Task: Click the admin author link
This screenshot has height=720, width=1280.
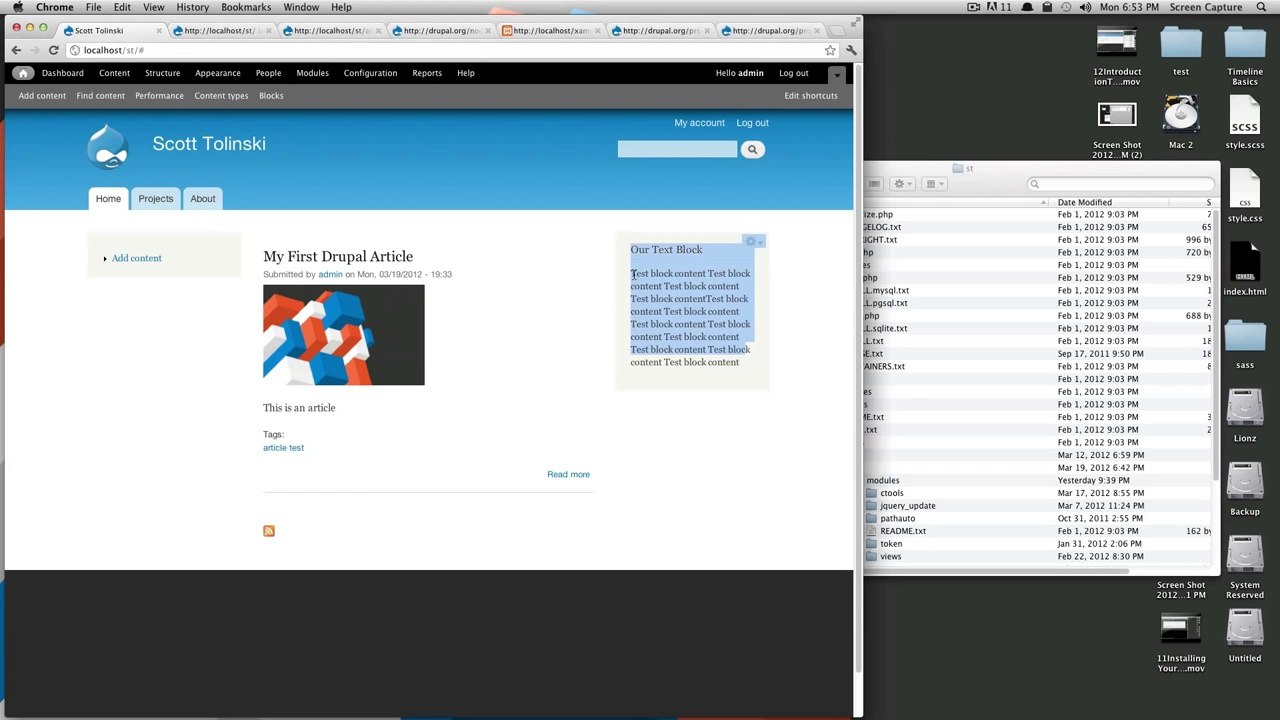Action: 330,274
